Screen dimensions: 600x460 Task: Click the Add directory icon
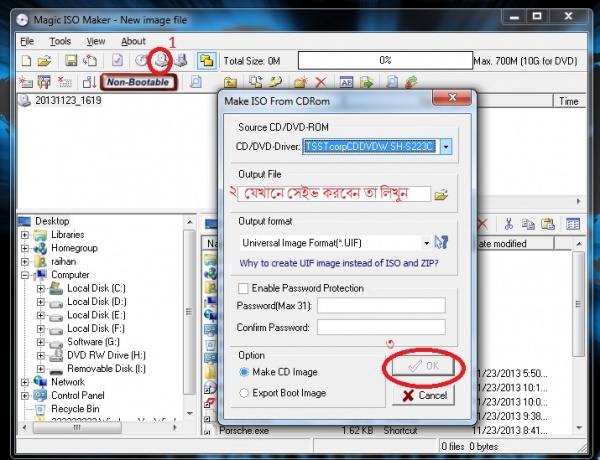click(x=44, y=82)
